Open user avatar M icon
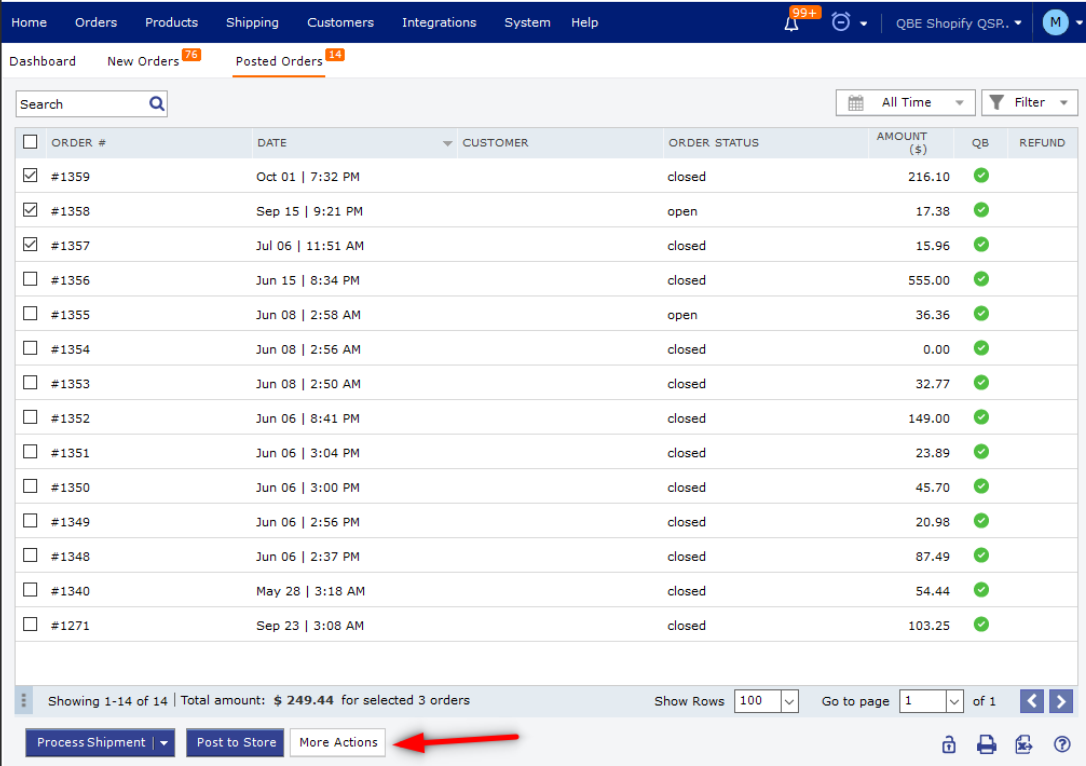This screenshot has width=1086, height=766. [x=1055, y=22]
